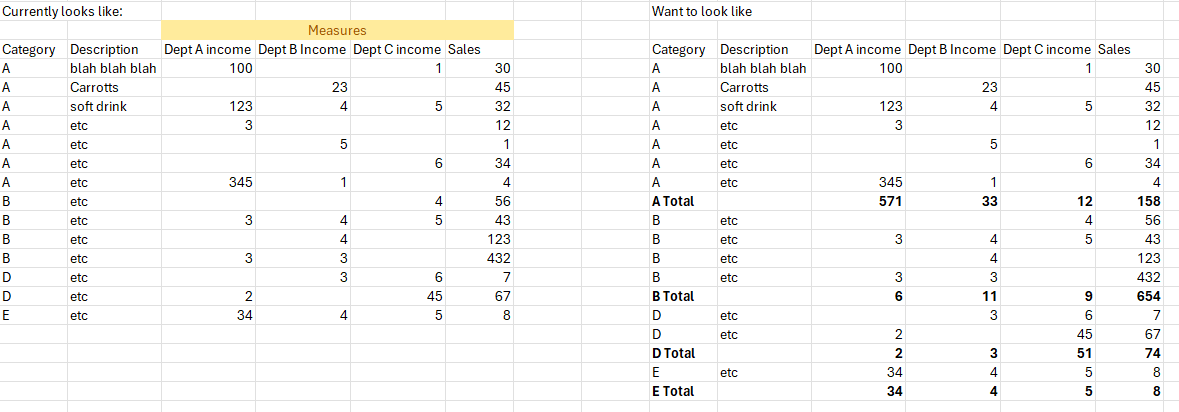Select 'Dept C income' header in right table
Image resolution: width=1179 pixels, height=412 pixels.
click(x=1046, y=50)
